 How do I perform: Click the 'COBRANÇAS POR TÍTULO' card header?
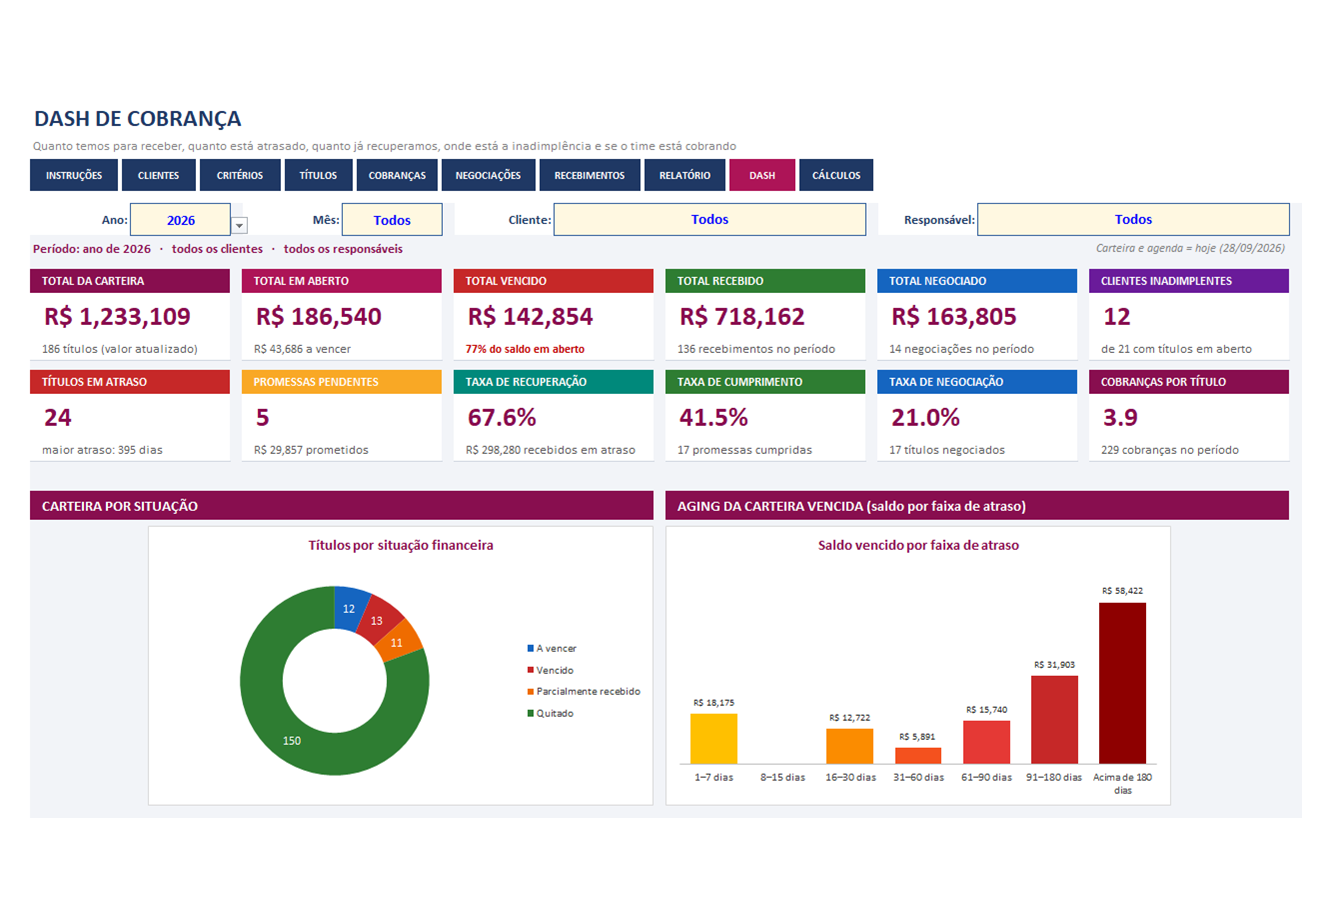1189,382
